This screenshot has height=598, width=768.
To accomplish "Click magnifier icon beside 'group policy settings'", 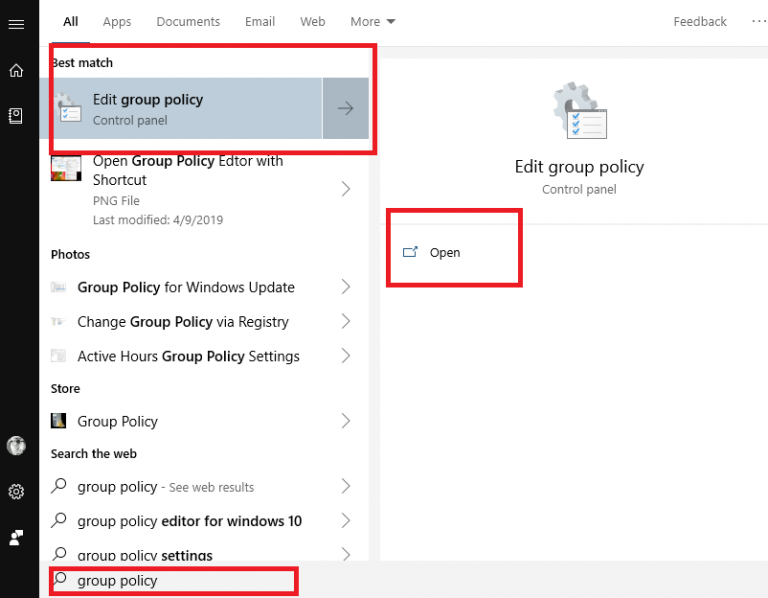I will click(x=59, y=554).
